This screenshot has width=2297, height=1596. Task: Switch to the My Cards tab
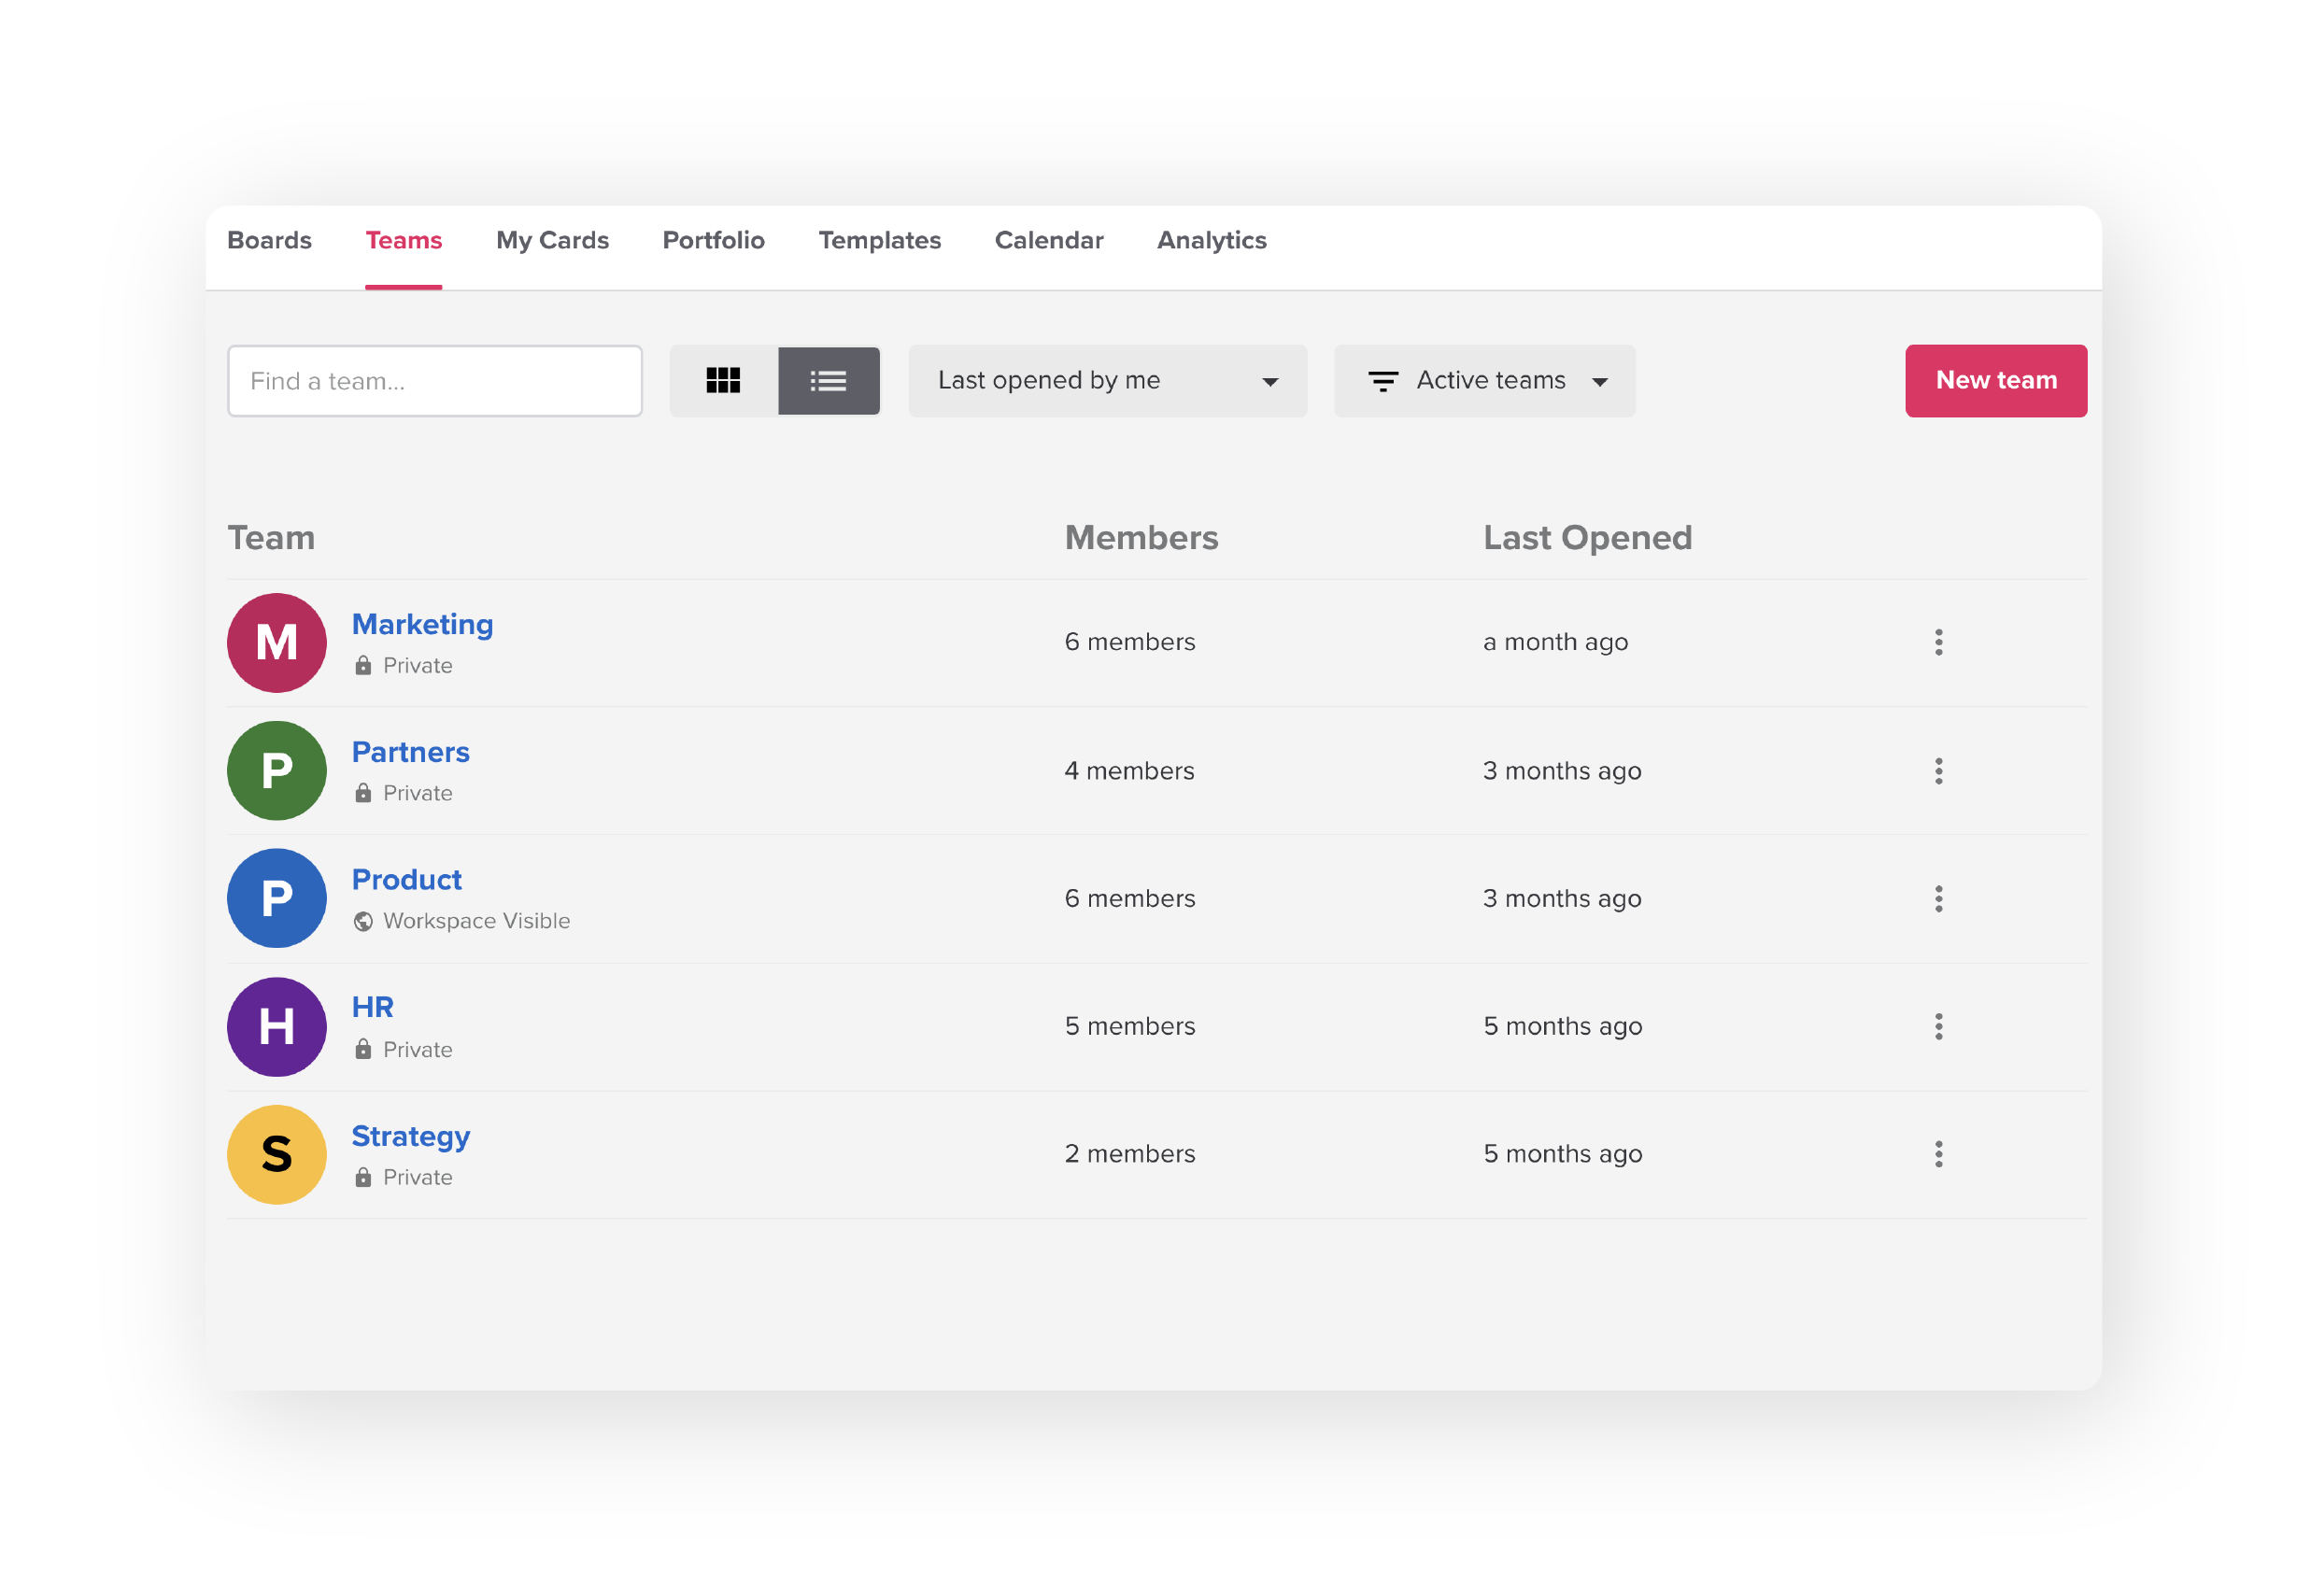[552, 240]
